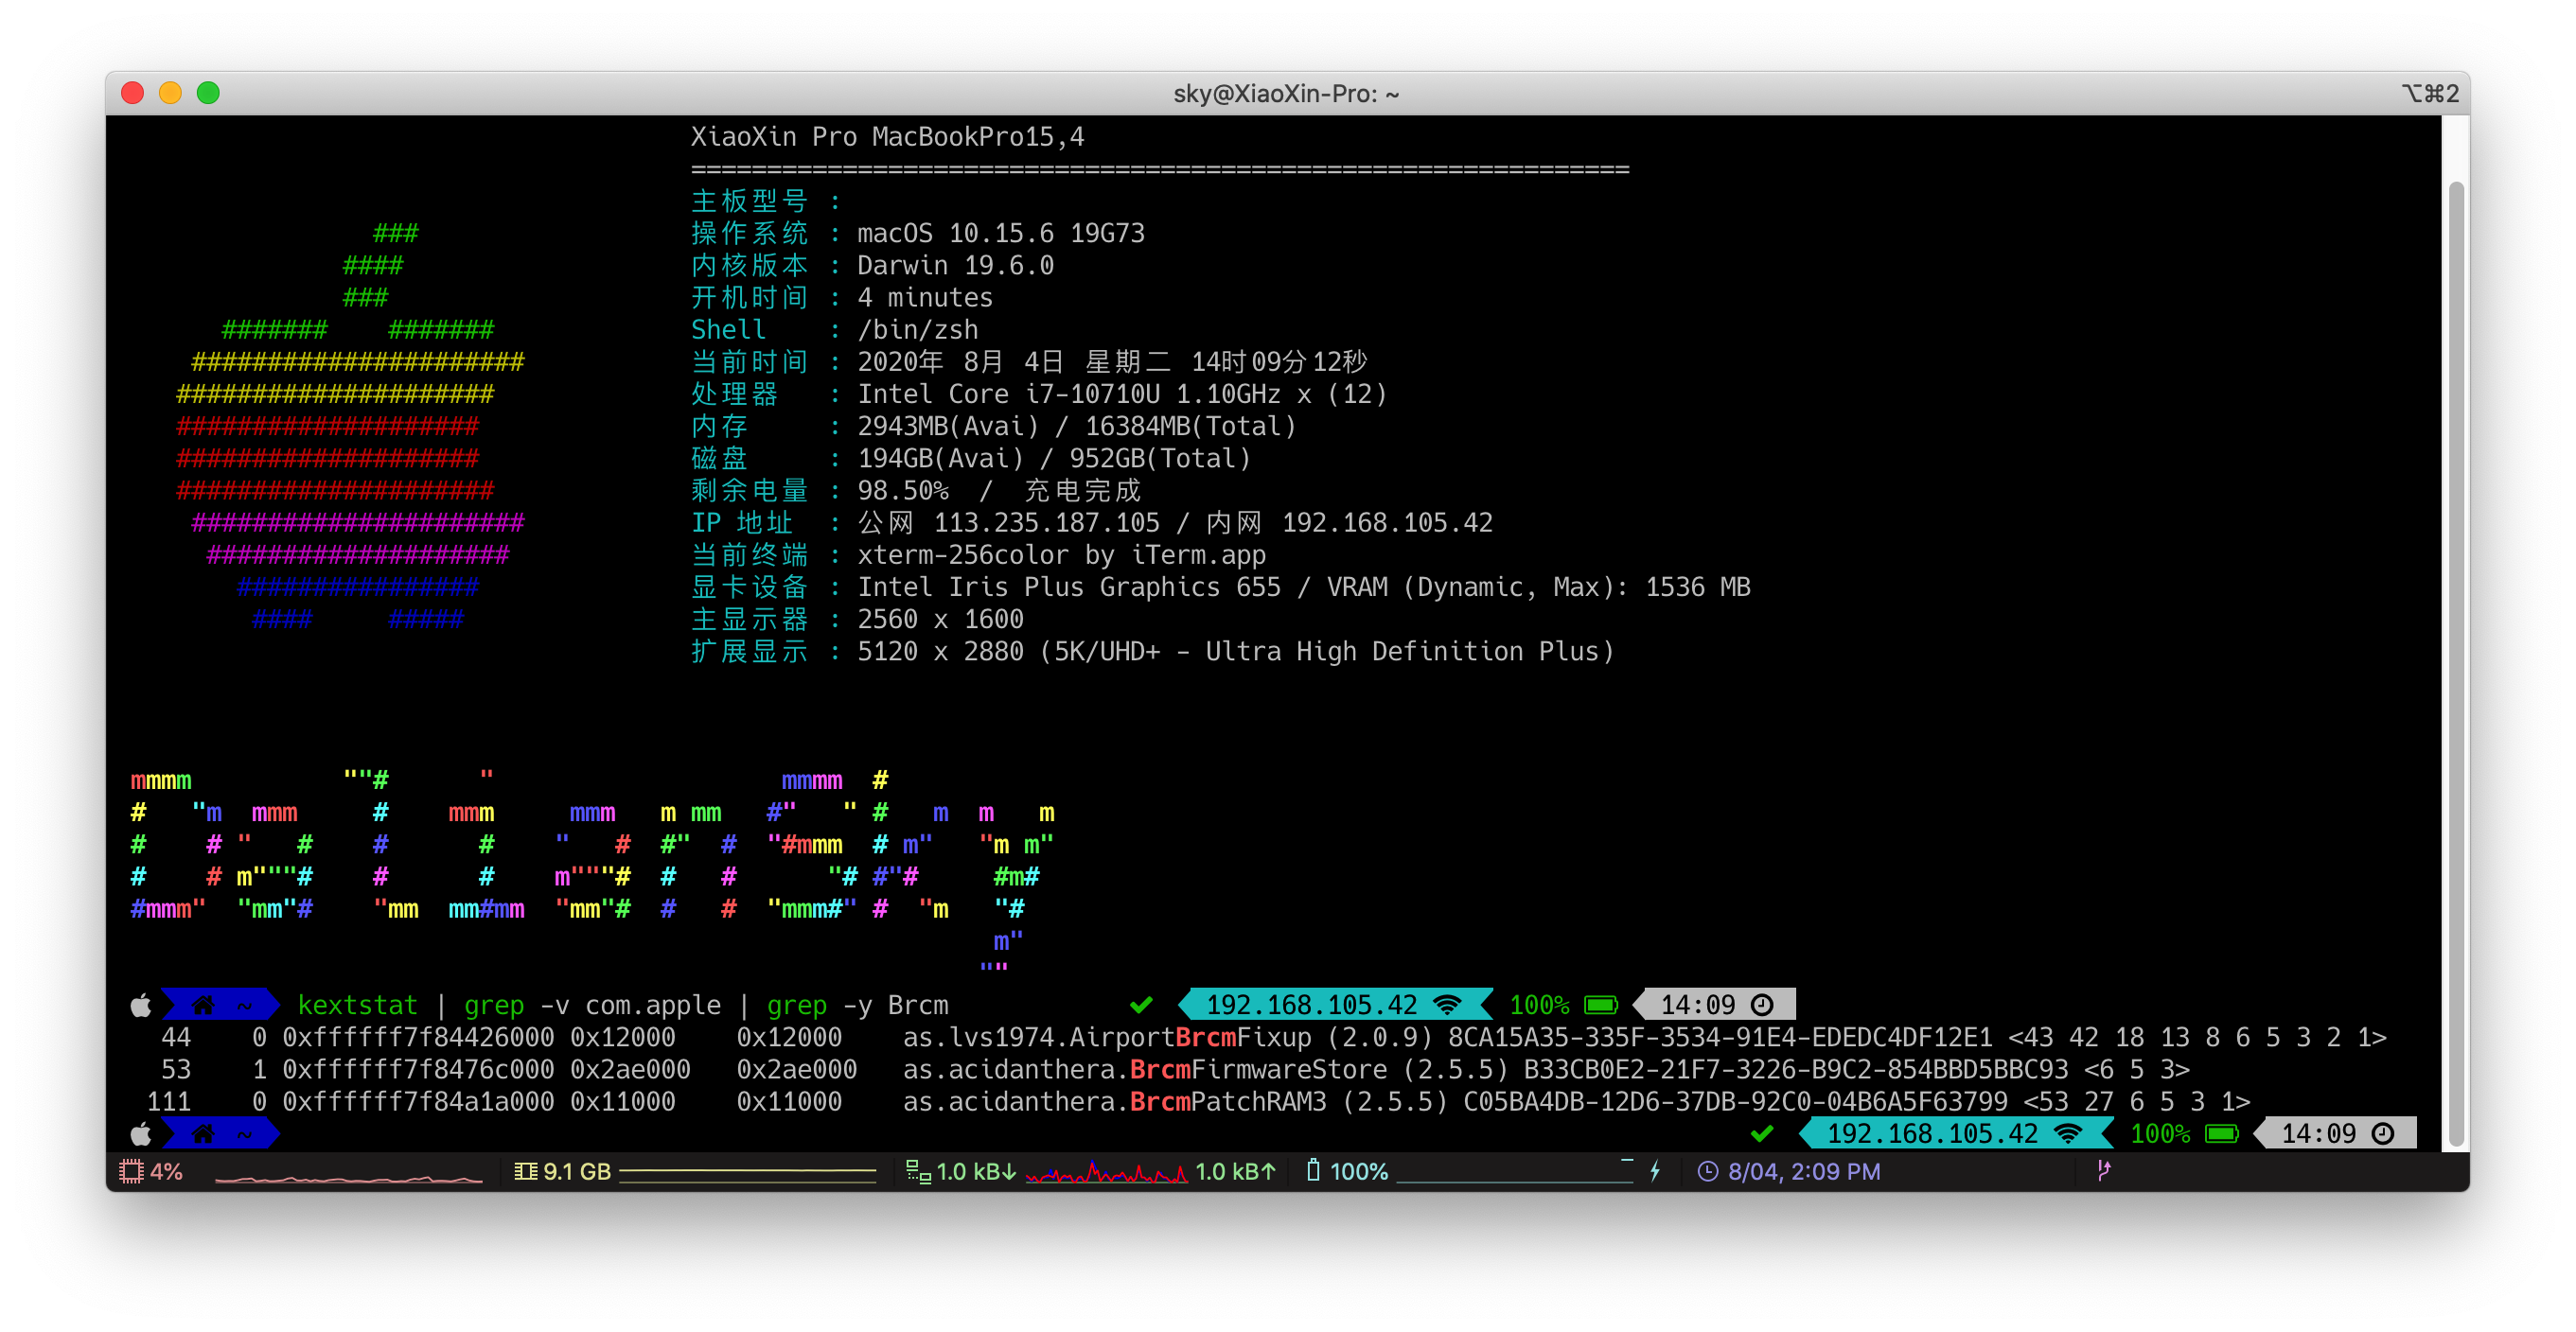Click the CPU chip icon in status bar
The image size is (2576, 1332).
(131, 1171)
